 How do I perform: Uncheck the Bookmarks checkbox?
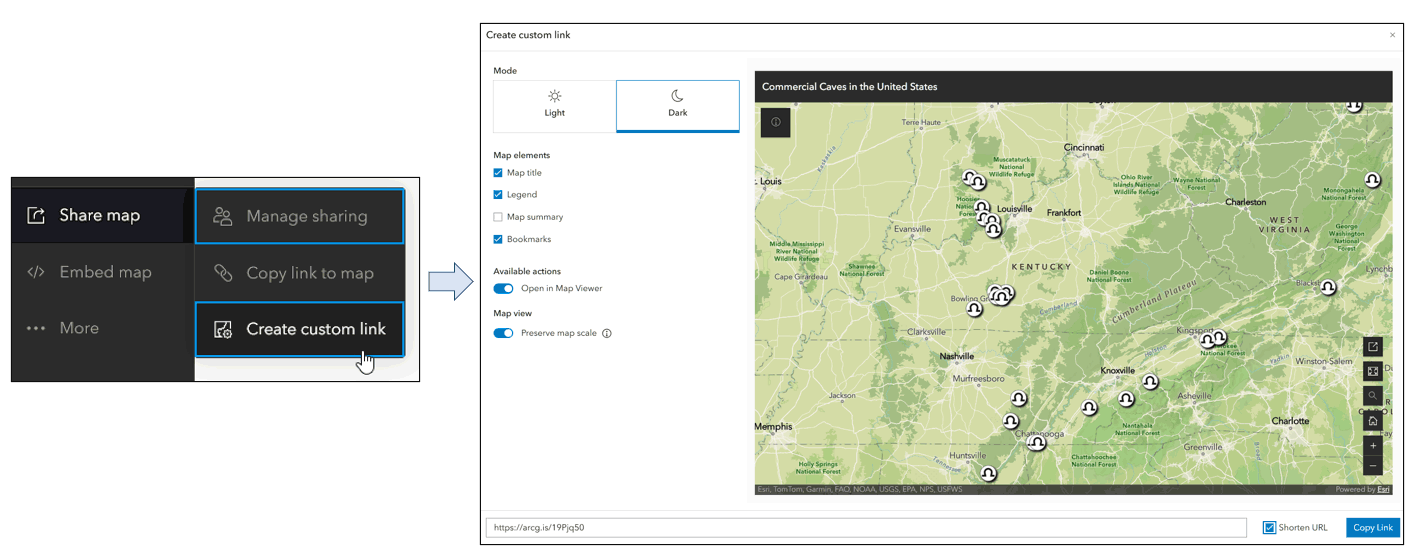point(498,239)
